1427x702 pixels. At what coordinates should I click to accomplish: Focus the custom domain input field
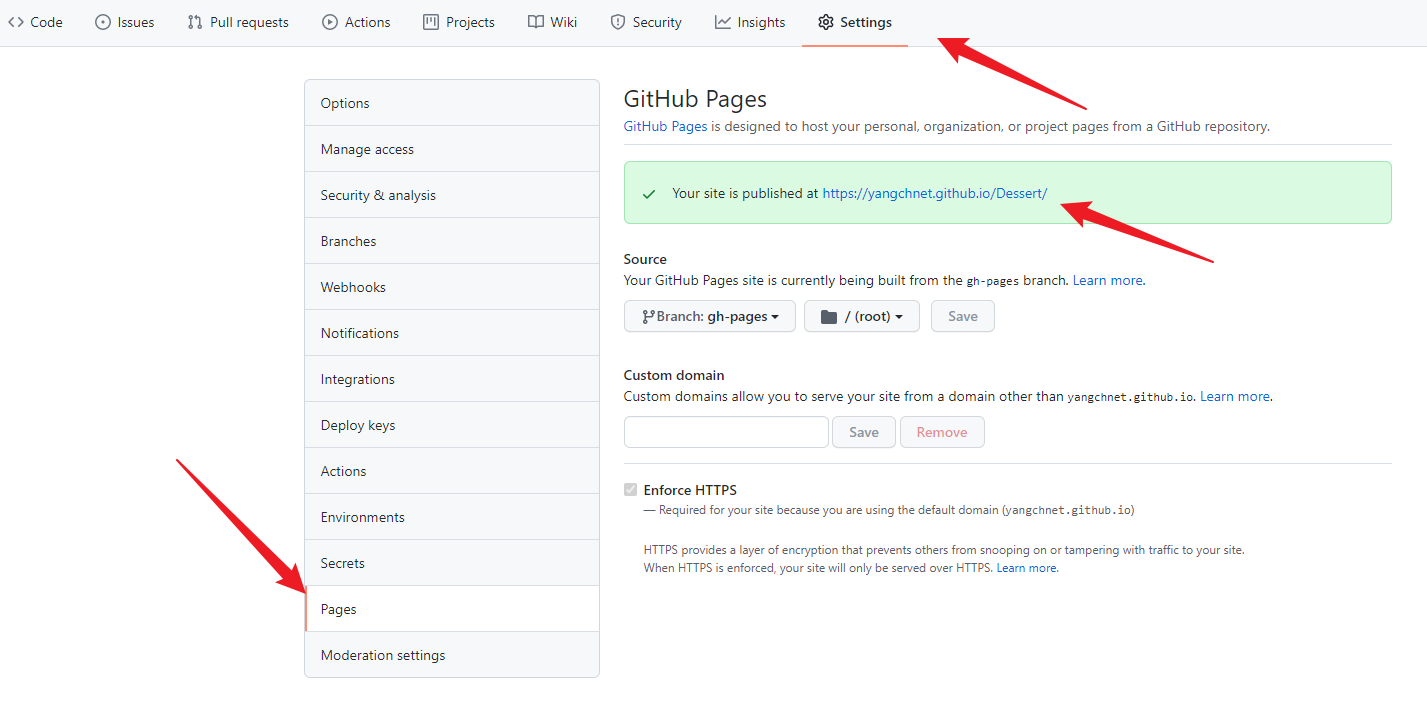[x=726, y=432]
